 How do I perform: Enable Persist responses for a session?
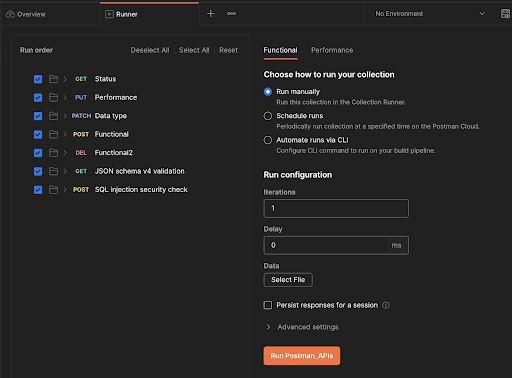pyautogui.click(x=268, y=305)
